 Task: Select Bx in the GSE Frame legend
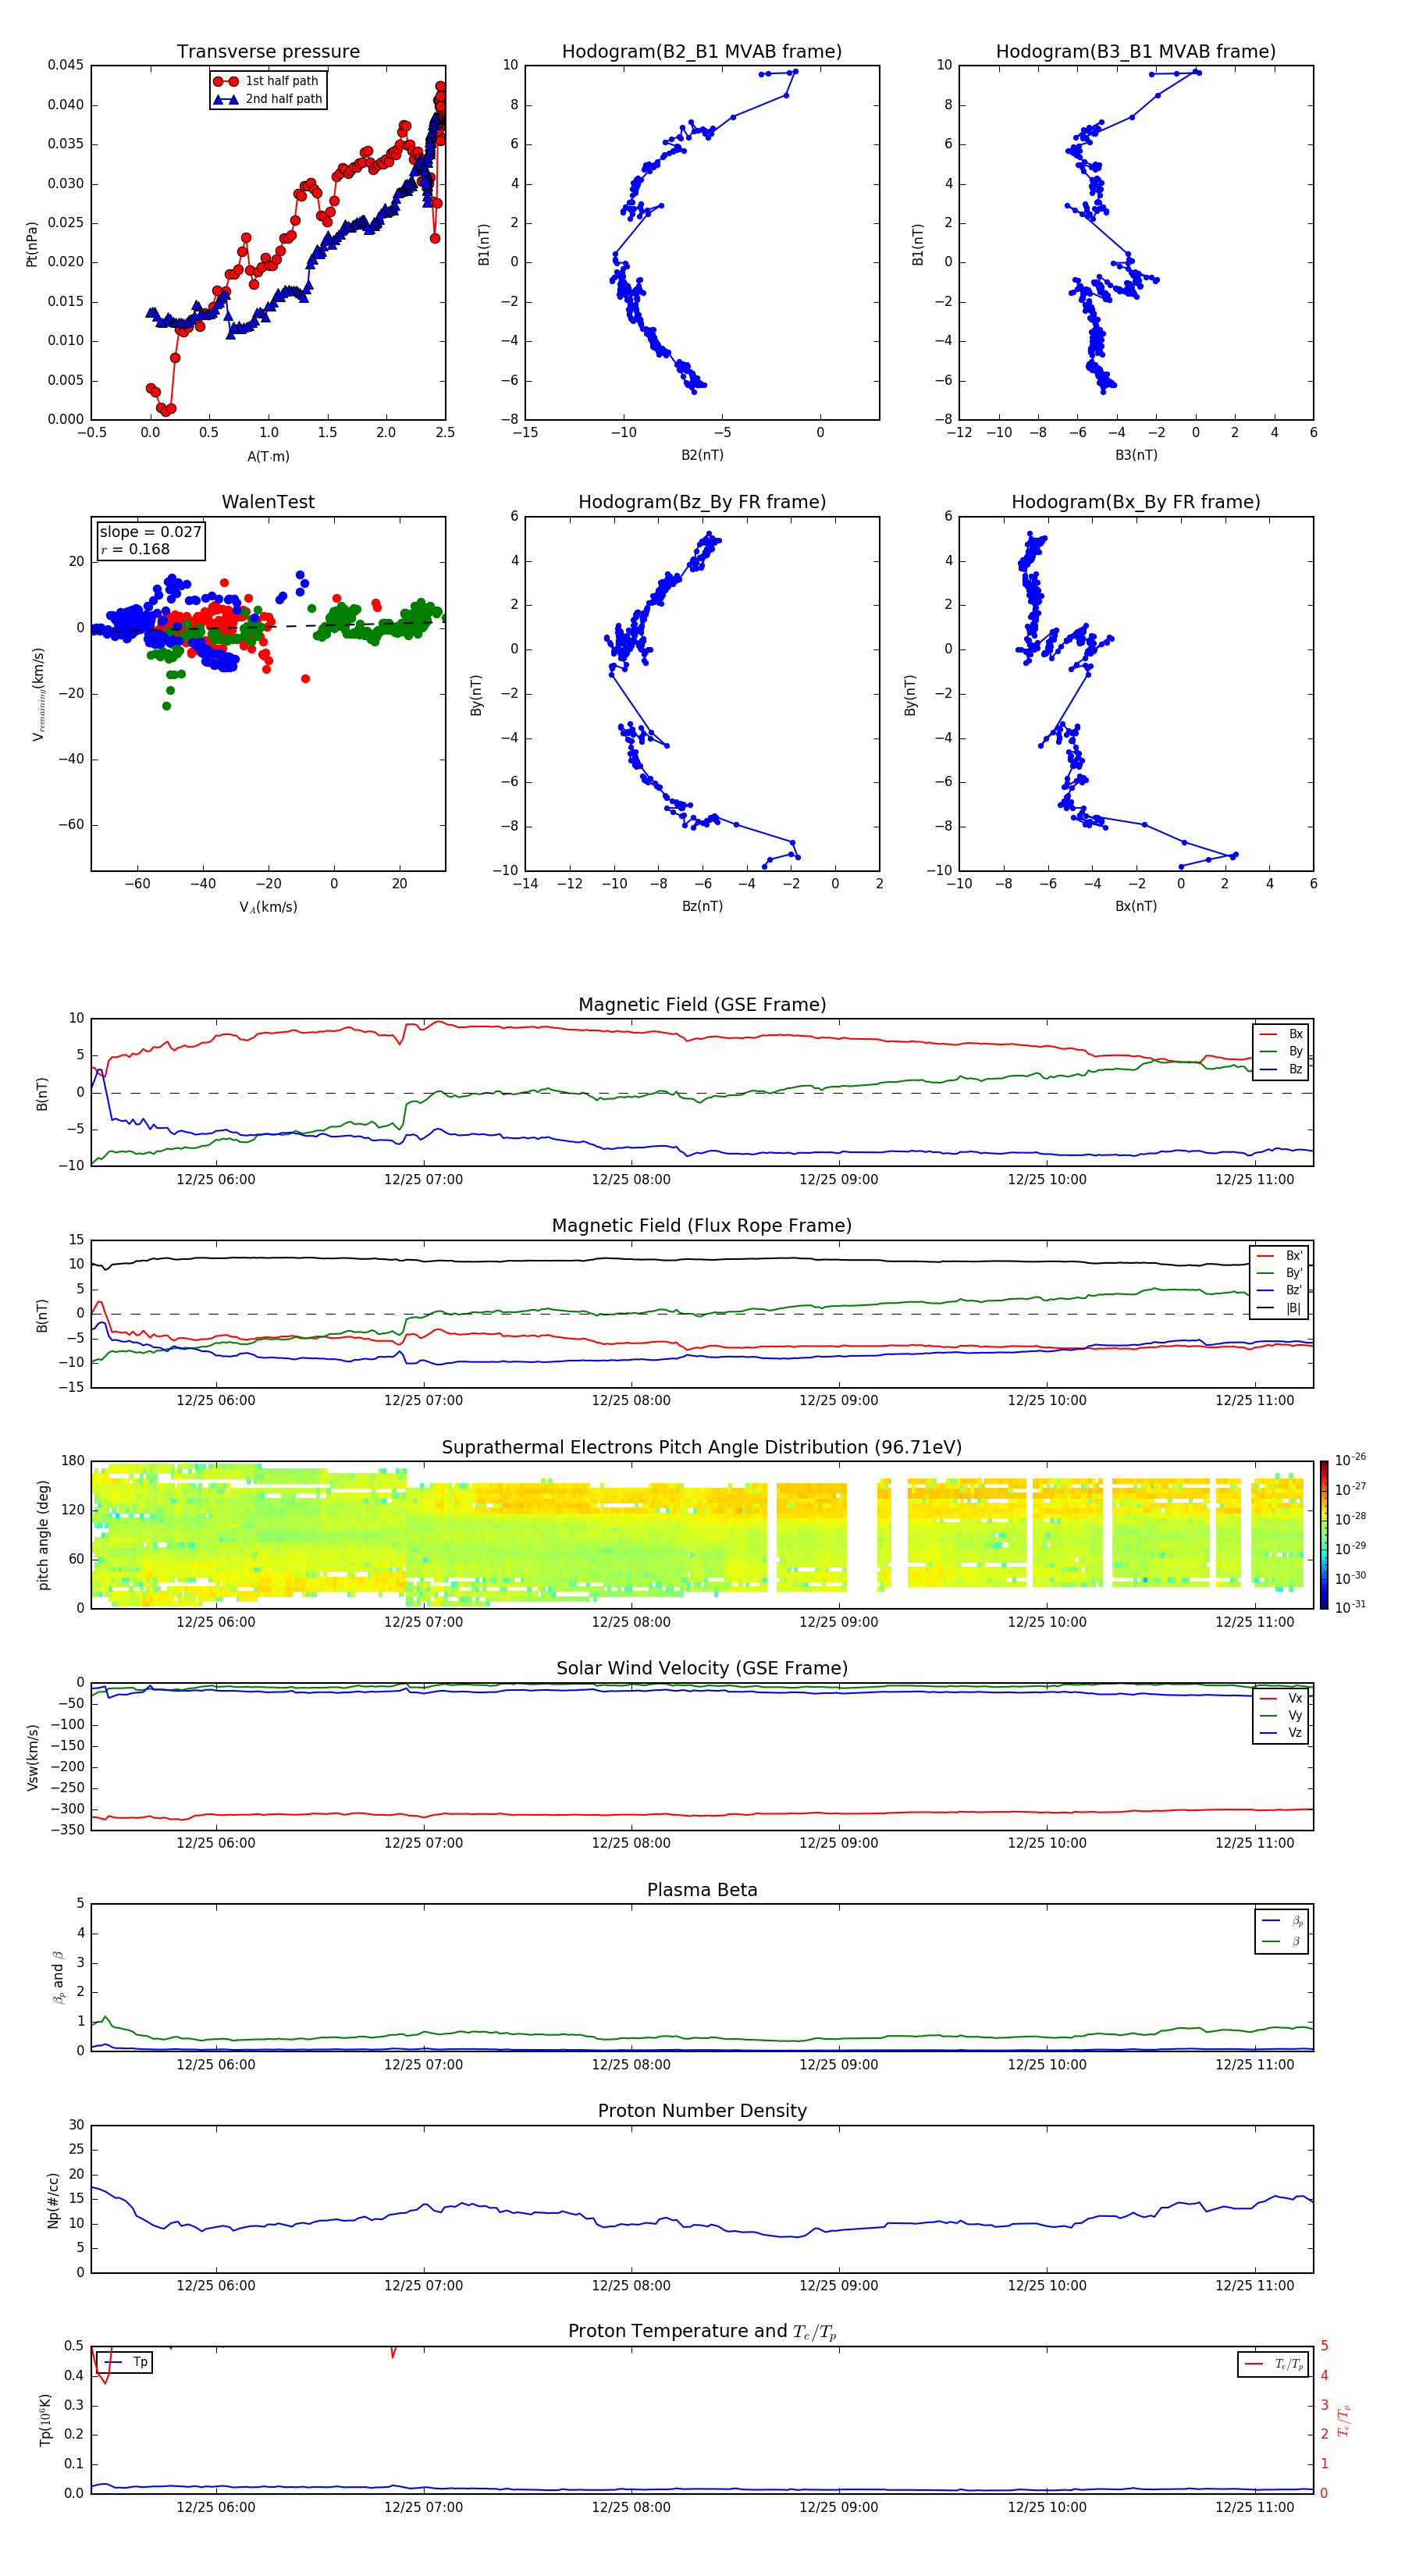click(1281, 1034)
